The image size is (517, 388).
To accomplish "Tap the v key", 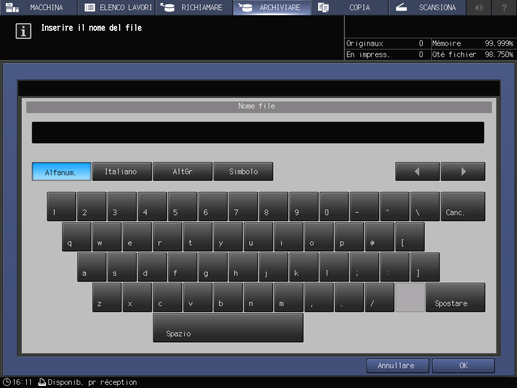I will click(x=198, y=297).
